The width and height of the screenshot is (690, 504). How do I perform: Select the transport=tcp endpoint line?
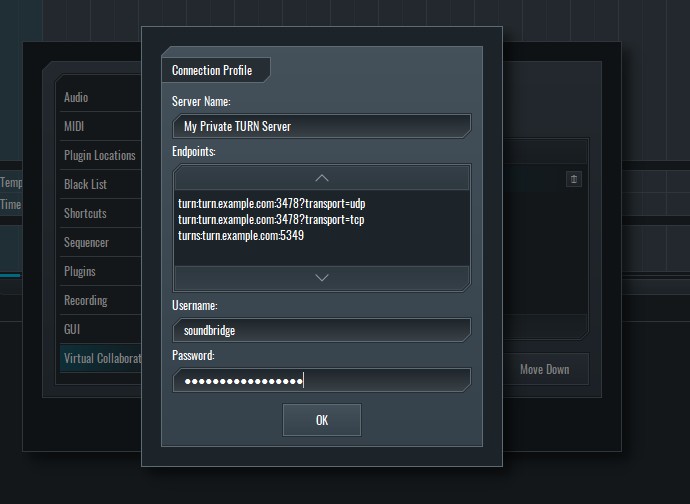pyautogui.click(x=271, y=220)
